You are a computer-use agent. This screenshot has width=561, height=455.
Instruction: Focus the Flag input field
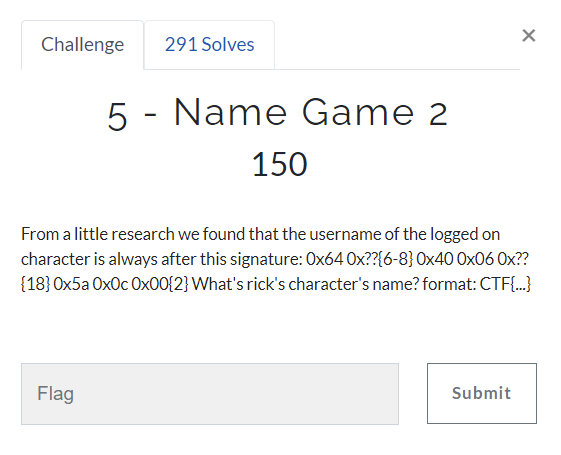210,394
